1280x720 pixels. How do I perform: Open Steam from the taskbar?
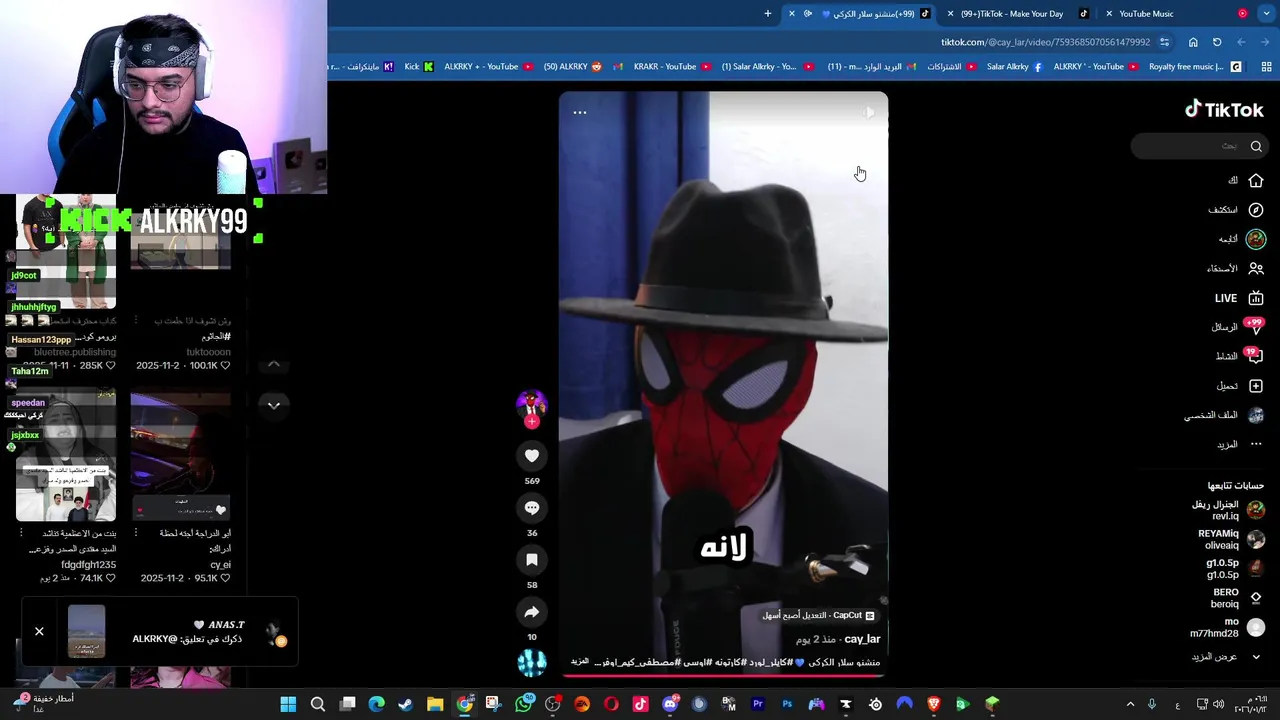coord(406,705)
